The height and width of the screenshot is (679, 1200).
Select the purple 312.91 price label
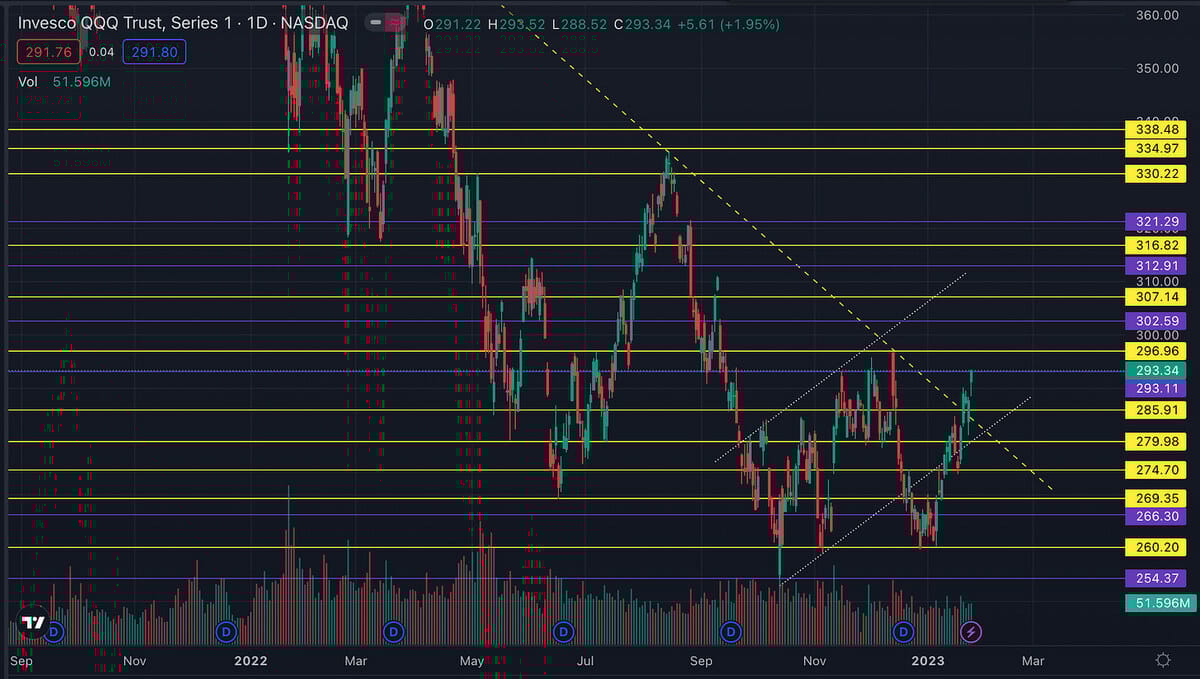(x=1158, y=266)
